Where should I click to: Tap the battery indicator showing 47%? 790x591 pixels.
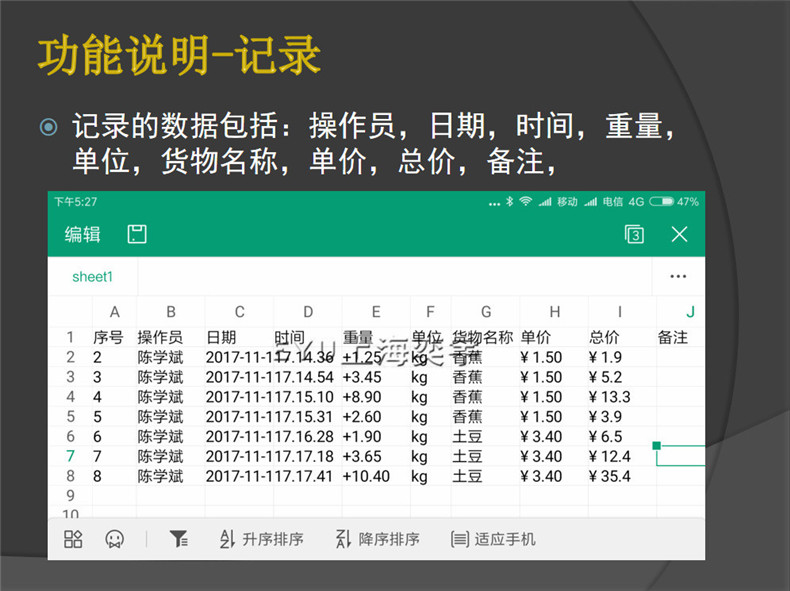point(674,202)
